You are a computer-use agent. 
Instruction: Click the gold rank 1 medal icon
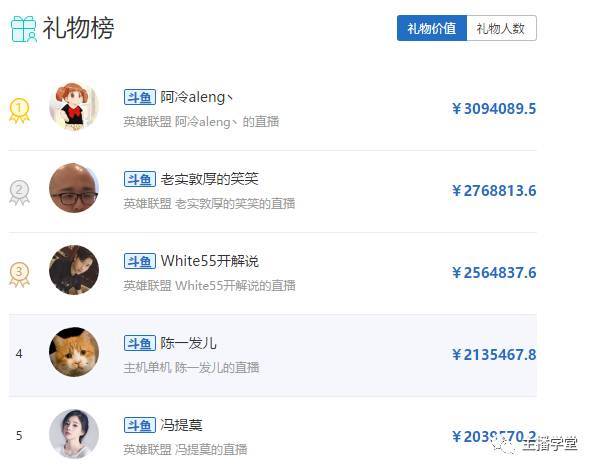[19, 110]
